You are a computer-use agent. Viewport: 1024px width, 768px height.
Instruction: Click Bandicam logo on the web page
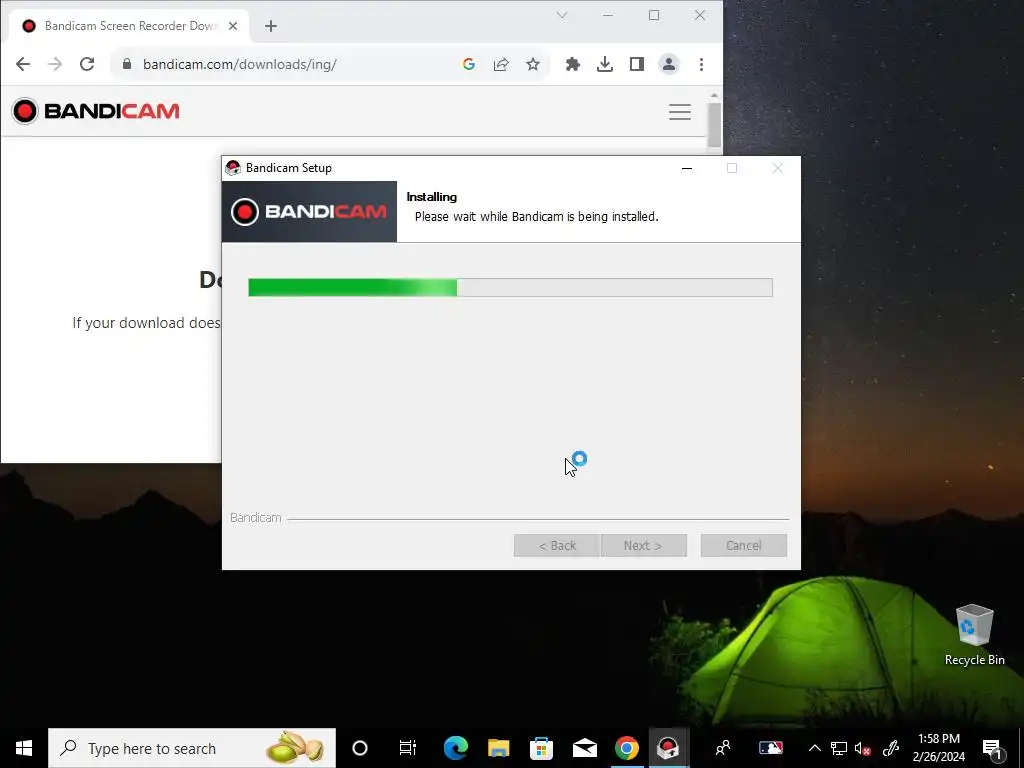(x=96, y=111)
